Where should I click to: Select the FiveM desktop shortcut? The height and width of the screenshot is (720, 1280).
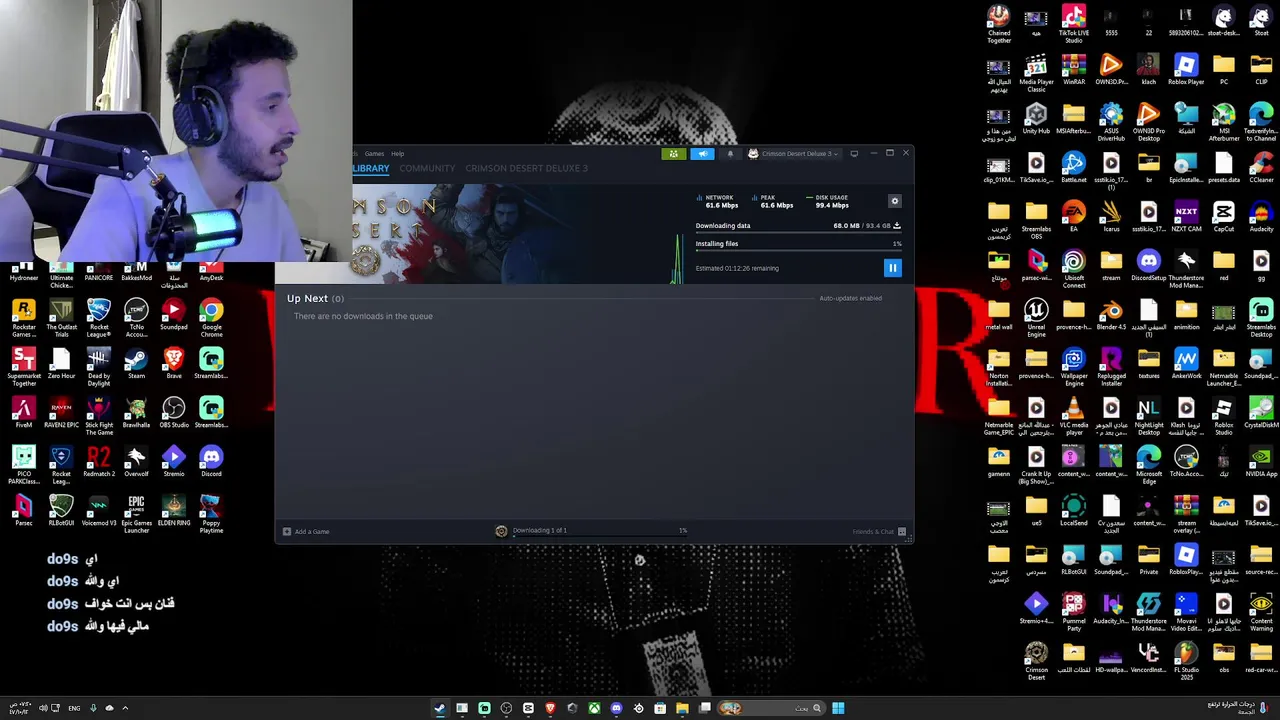click(x=24, y=412)
